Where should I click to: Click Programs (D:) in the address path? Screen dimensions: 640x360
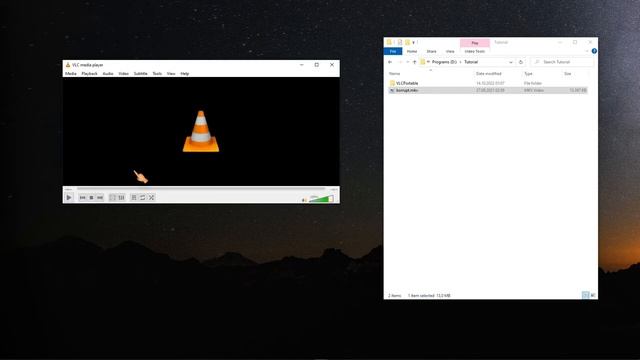coord(444,62)
